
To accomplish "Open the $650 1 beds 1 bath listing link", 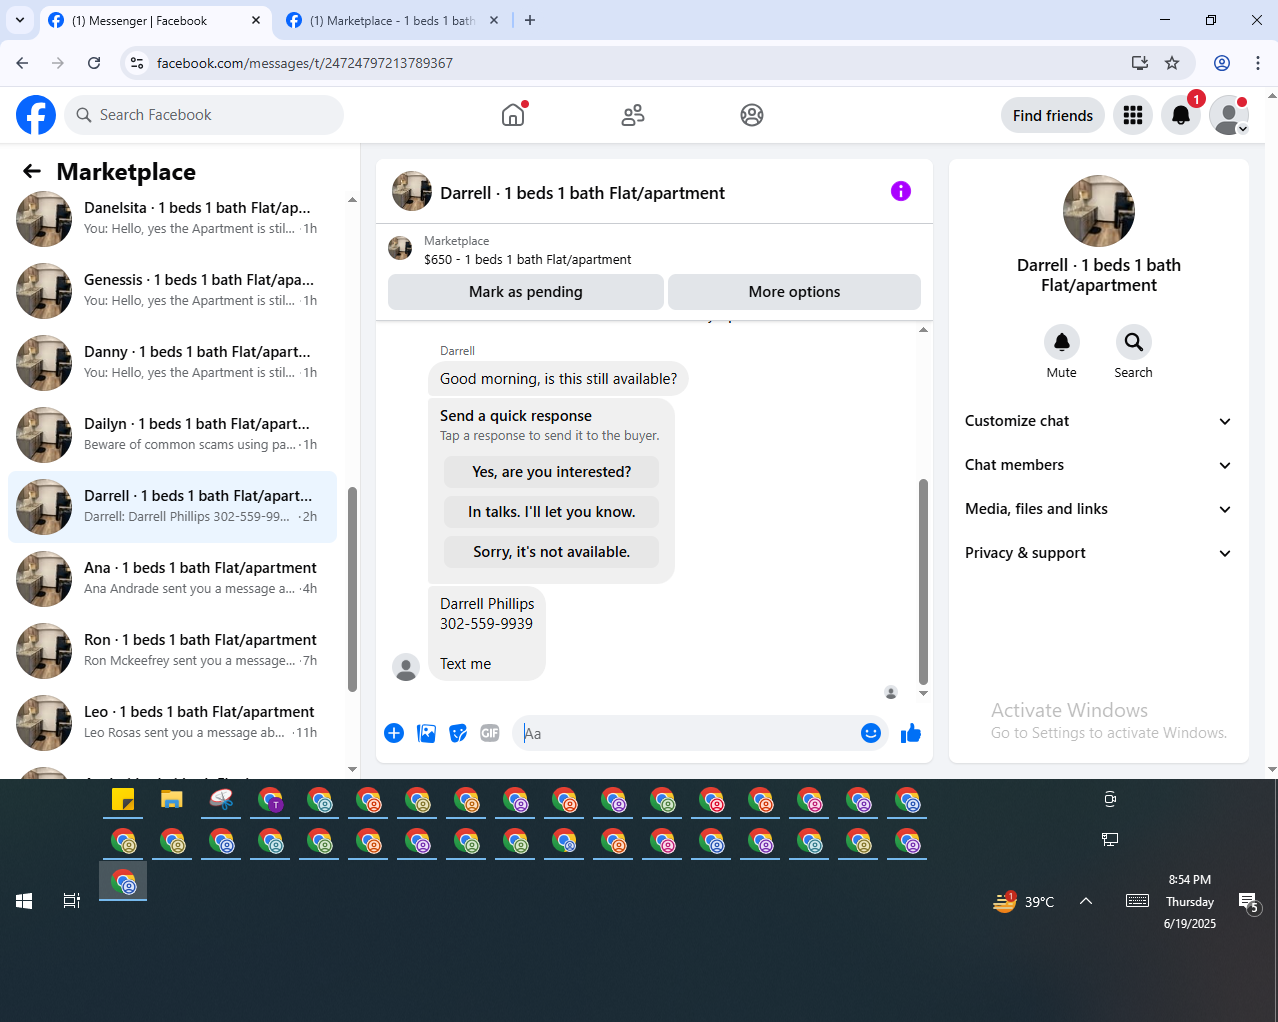I will click(x=528, y=259).
